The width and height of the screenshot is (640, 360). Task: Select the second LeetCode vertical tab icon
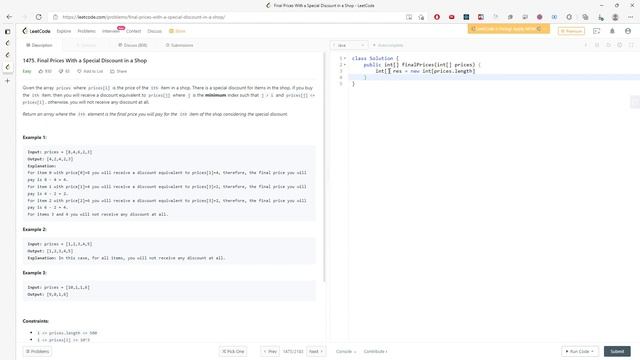(7, 55)
